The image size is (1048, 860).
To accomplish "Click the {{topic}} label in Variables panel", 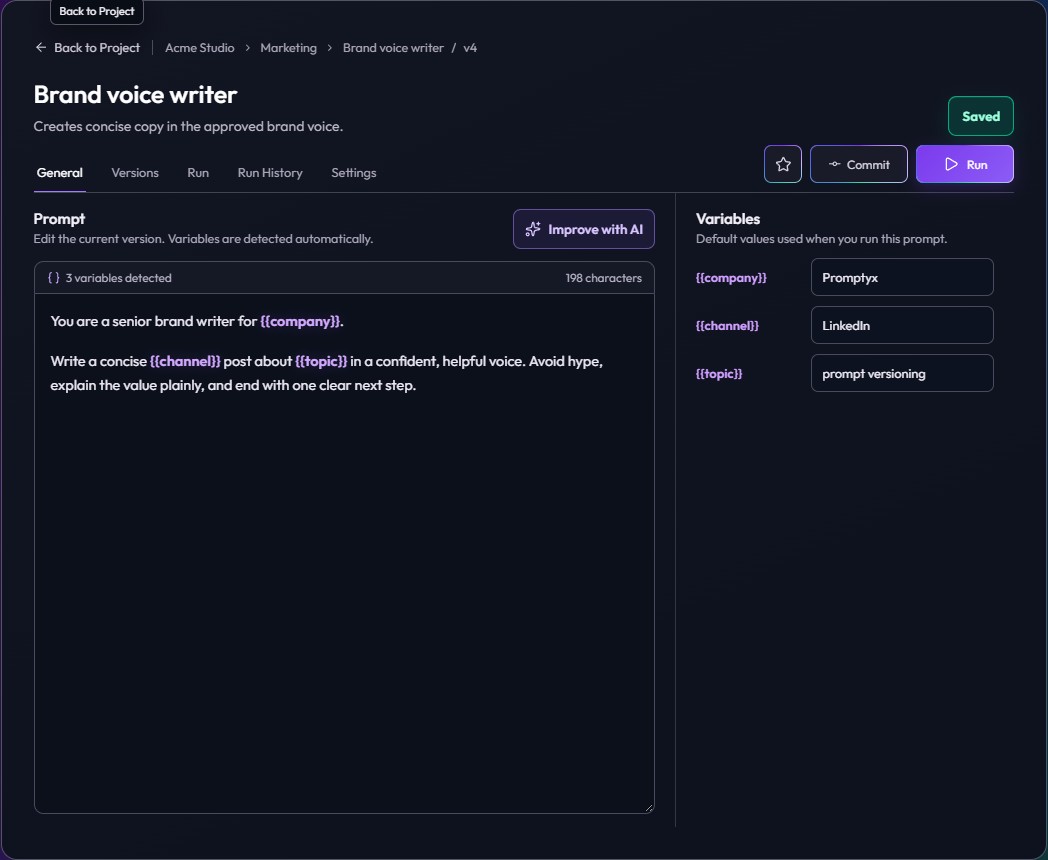I will click(719, 374).
